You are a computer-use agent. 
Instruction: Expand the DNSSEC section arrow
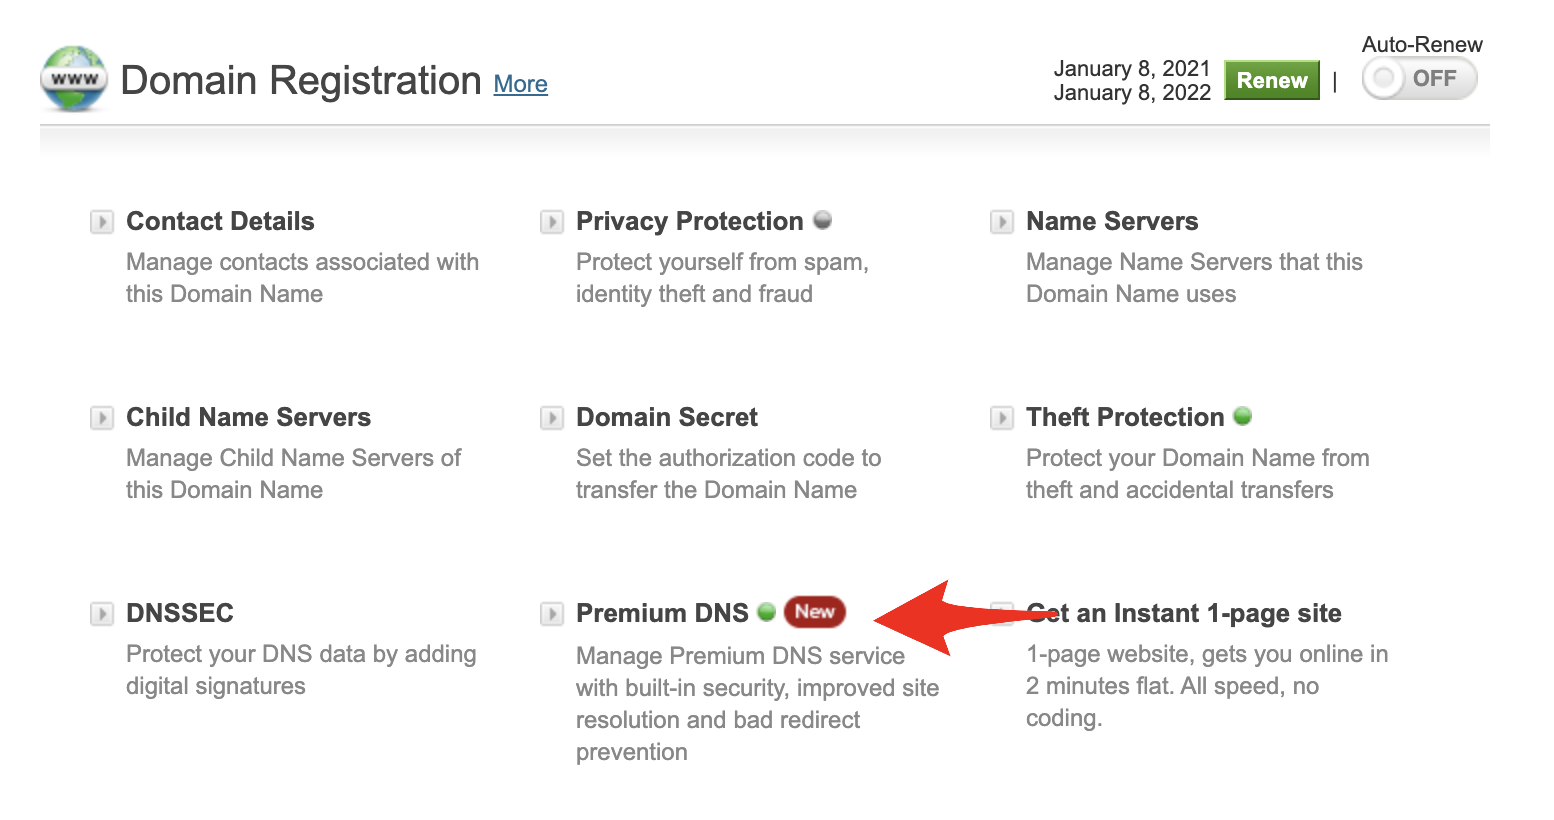click(102, 614)
